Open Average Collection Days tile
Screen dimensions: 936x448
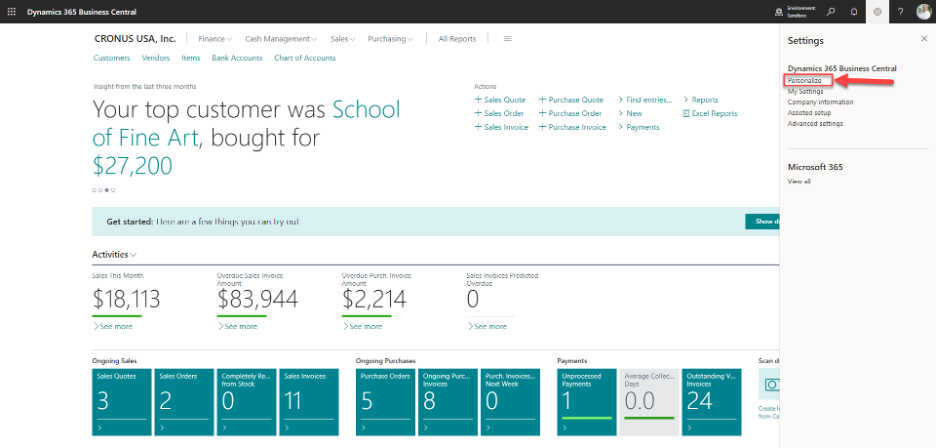(649, 402)
